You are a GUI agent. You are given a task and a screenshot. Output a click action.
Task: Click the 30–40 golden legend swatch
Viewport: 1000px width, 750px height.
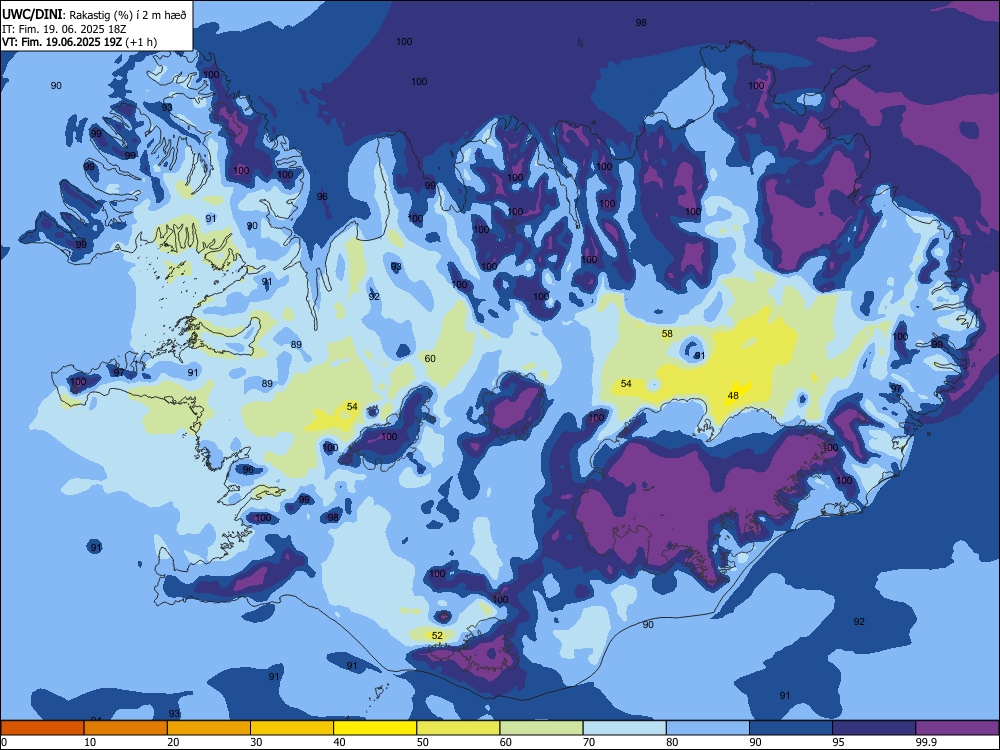click(x=292, y=728)
